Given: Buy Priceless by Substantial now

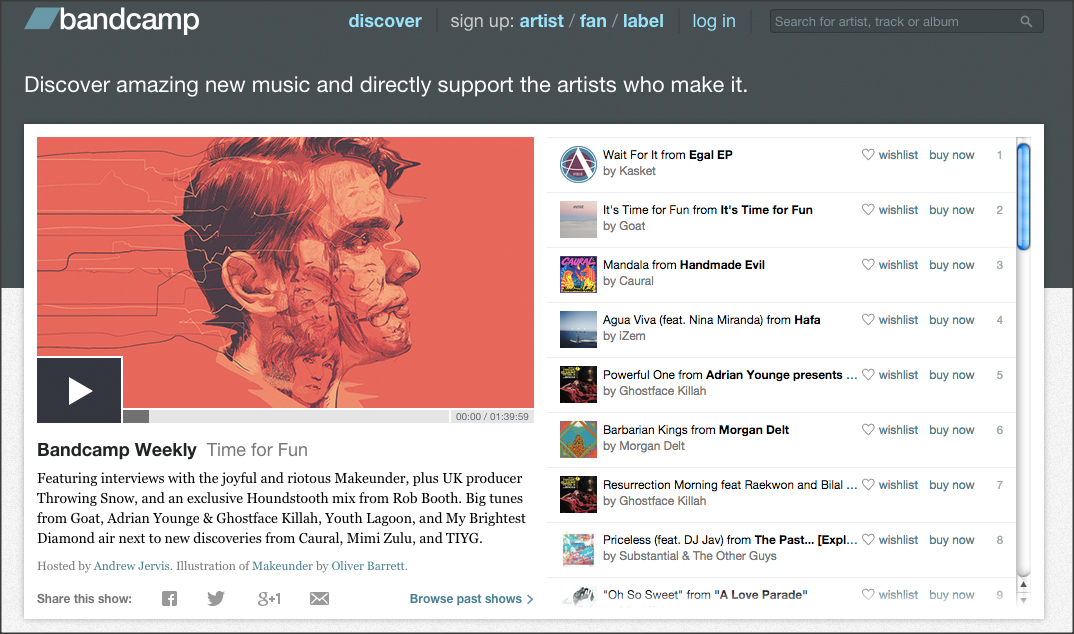Looking at the screenshot, I should coord(951,540).
